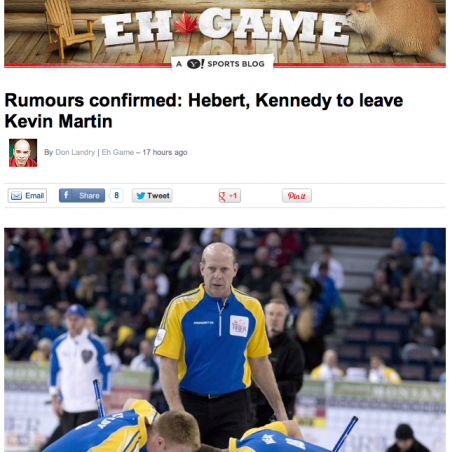
Task: Click the Eh Game banner title
Action: (226, 28)
